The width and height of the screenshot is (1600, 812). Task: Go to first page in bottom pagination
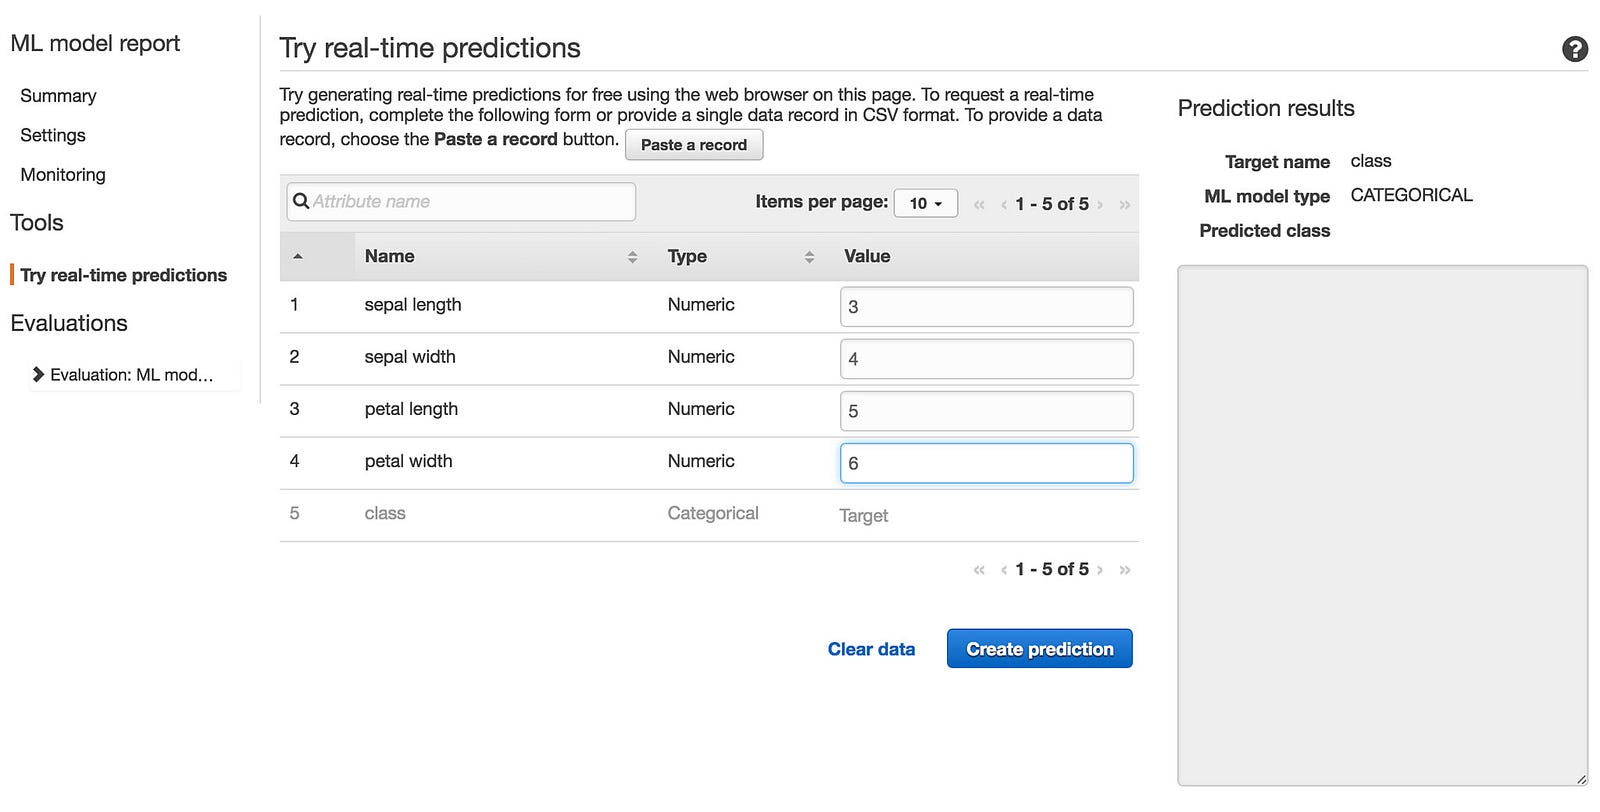(x=979, y=570)
